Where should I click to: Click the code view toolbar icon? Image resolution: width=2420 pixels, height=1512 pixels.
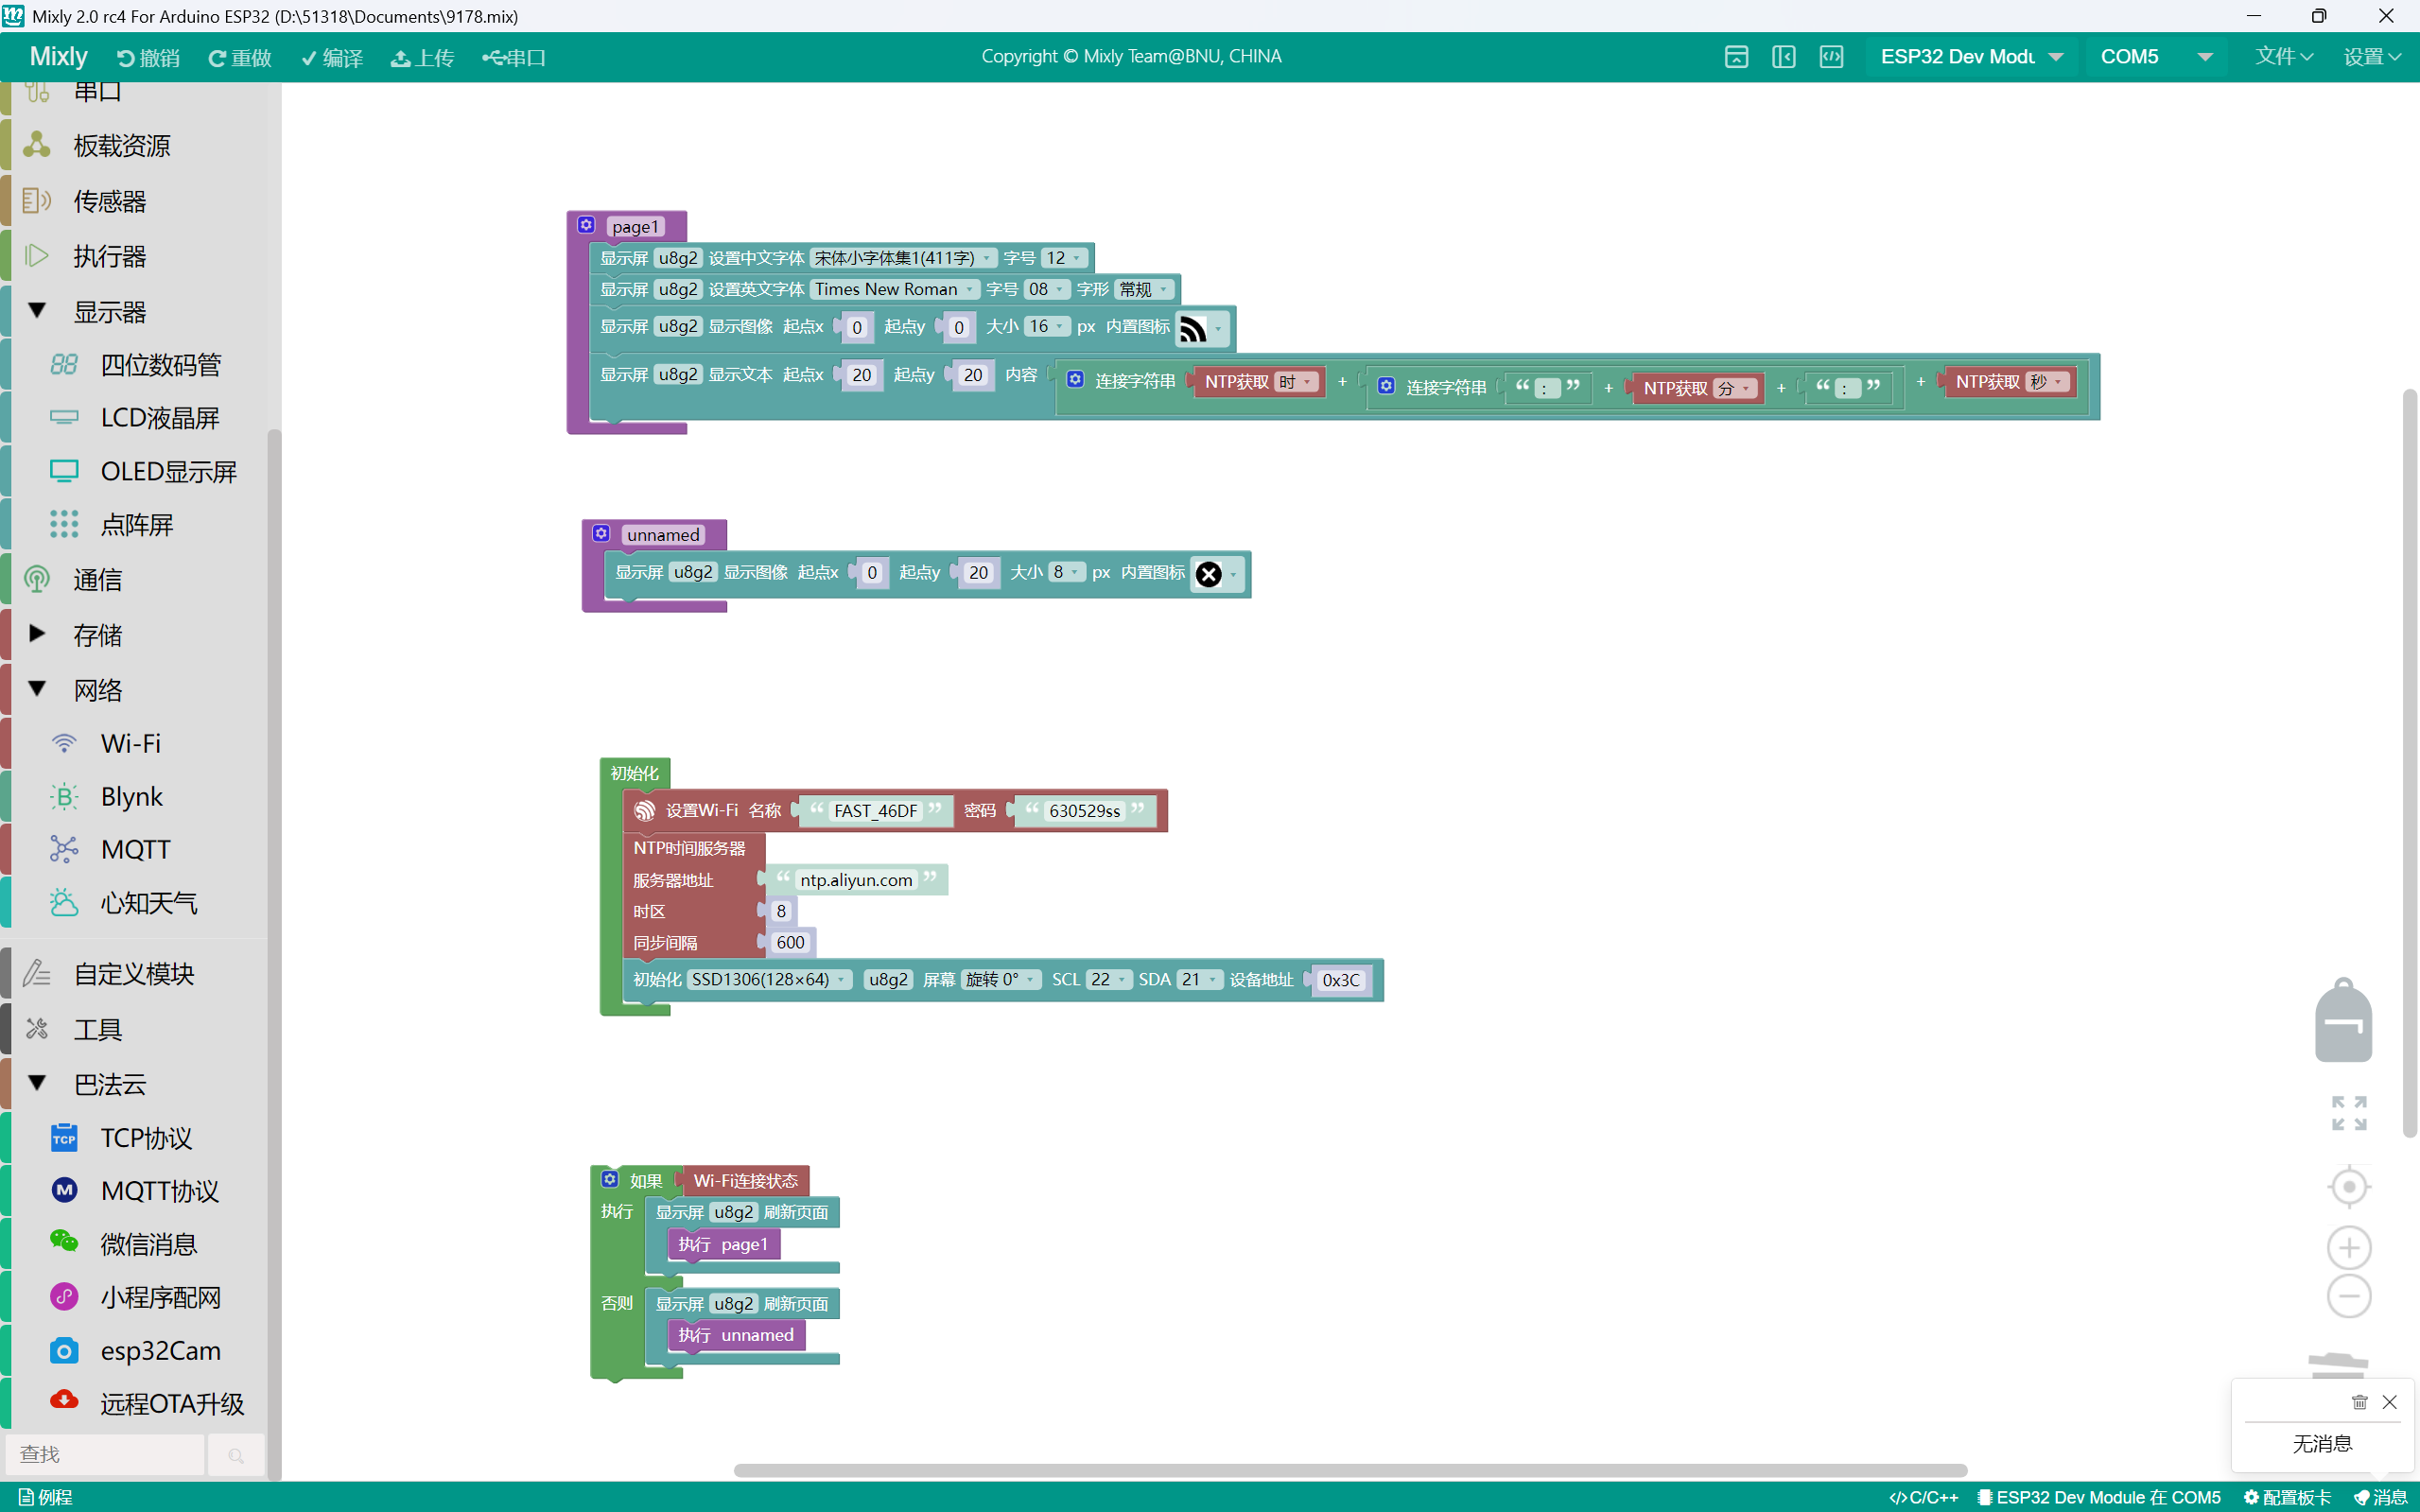[x=1831, y=57]
